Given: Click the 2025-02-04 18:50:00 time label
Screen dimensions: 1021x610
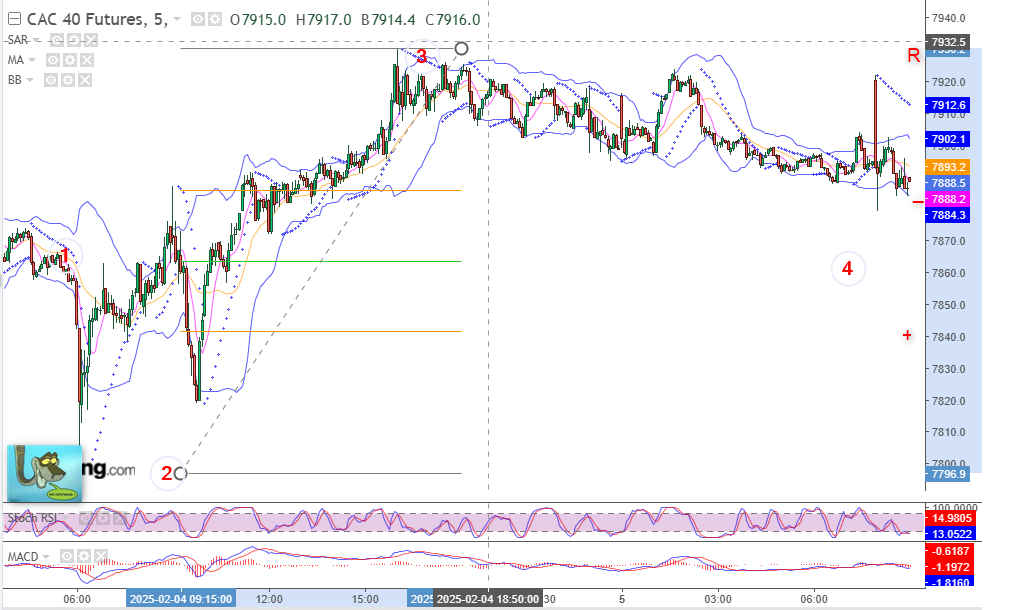Looking at the screenshot, I should pos(488,599).
